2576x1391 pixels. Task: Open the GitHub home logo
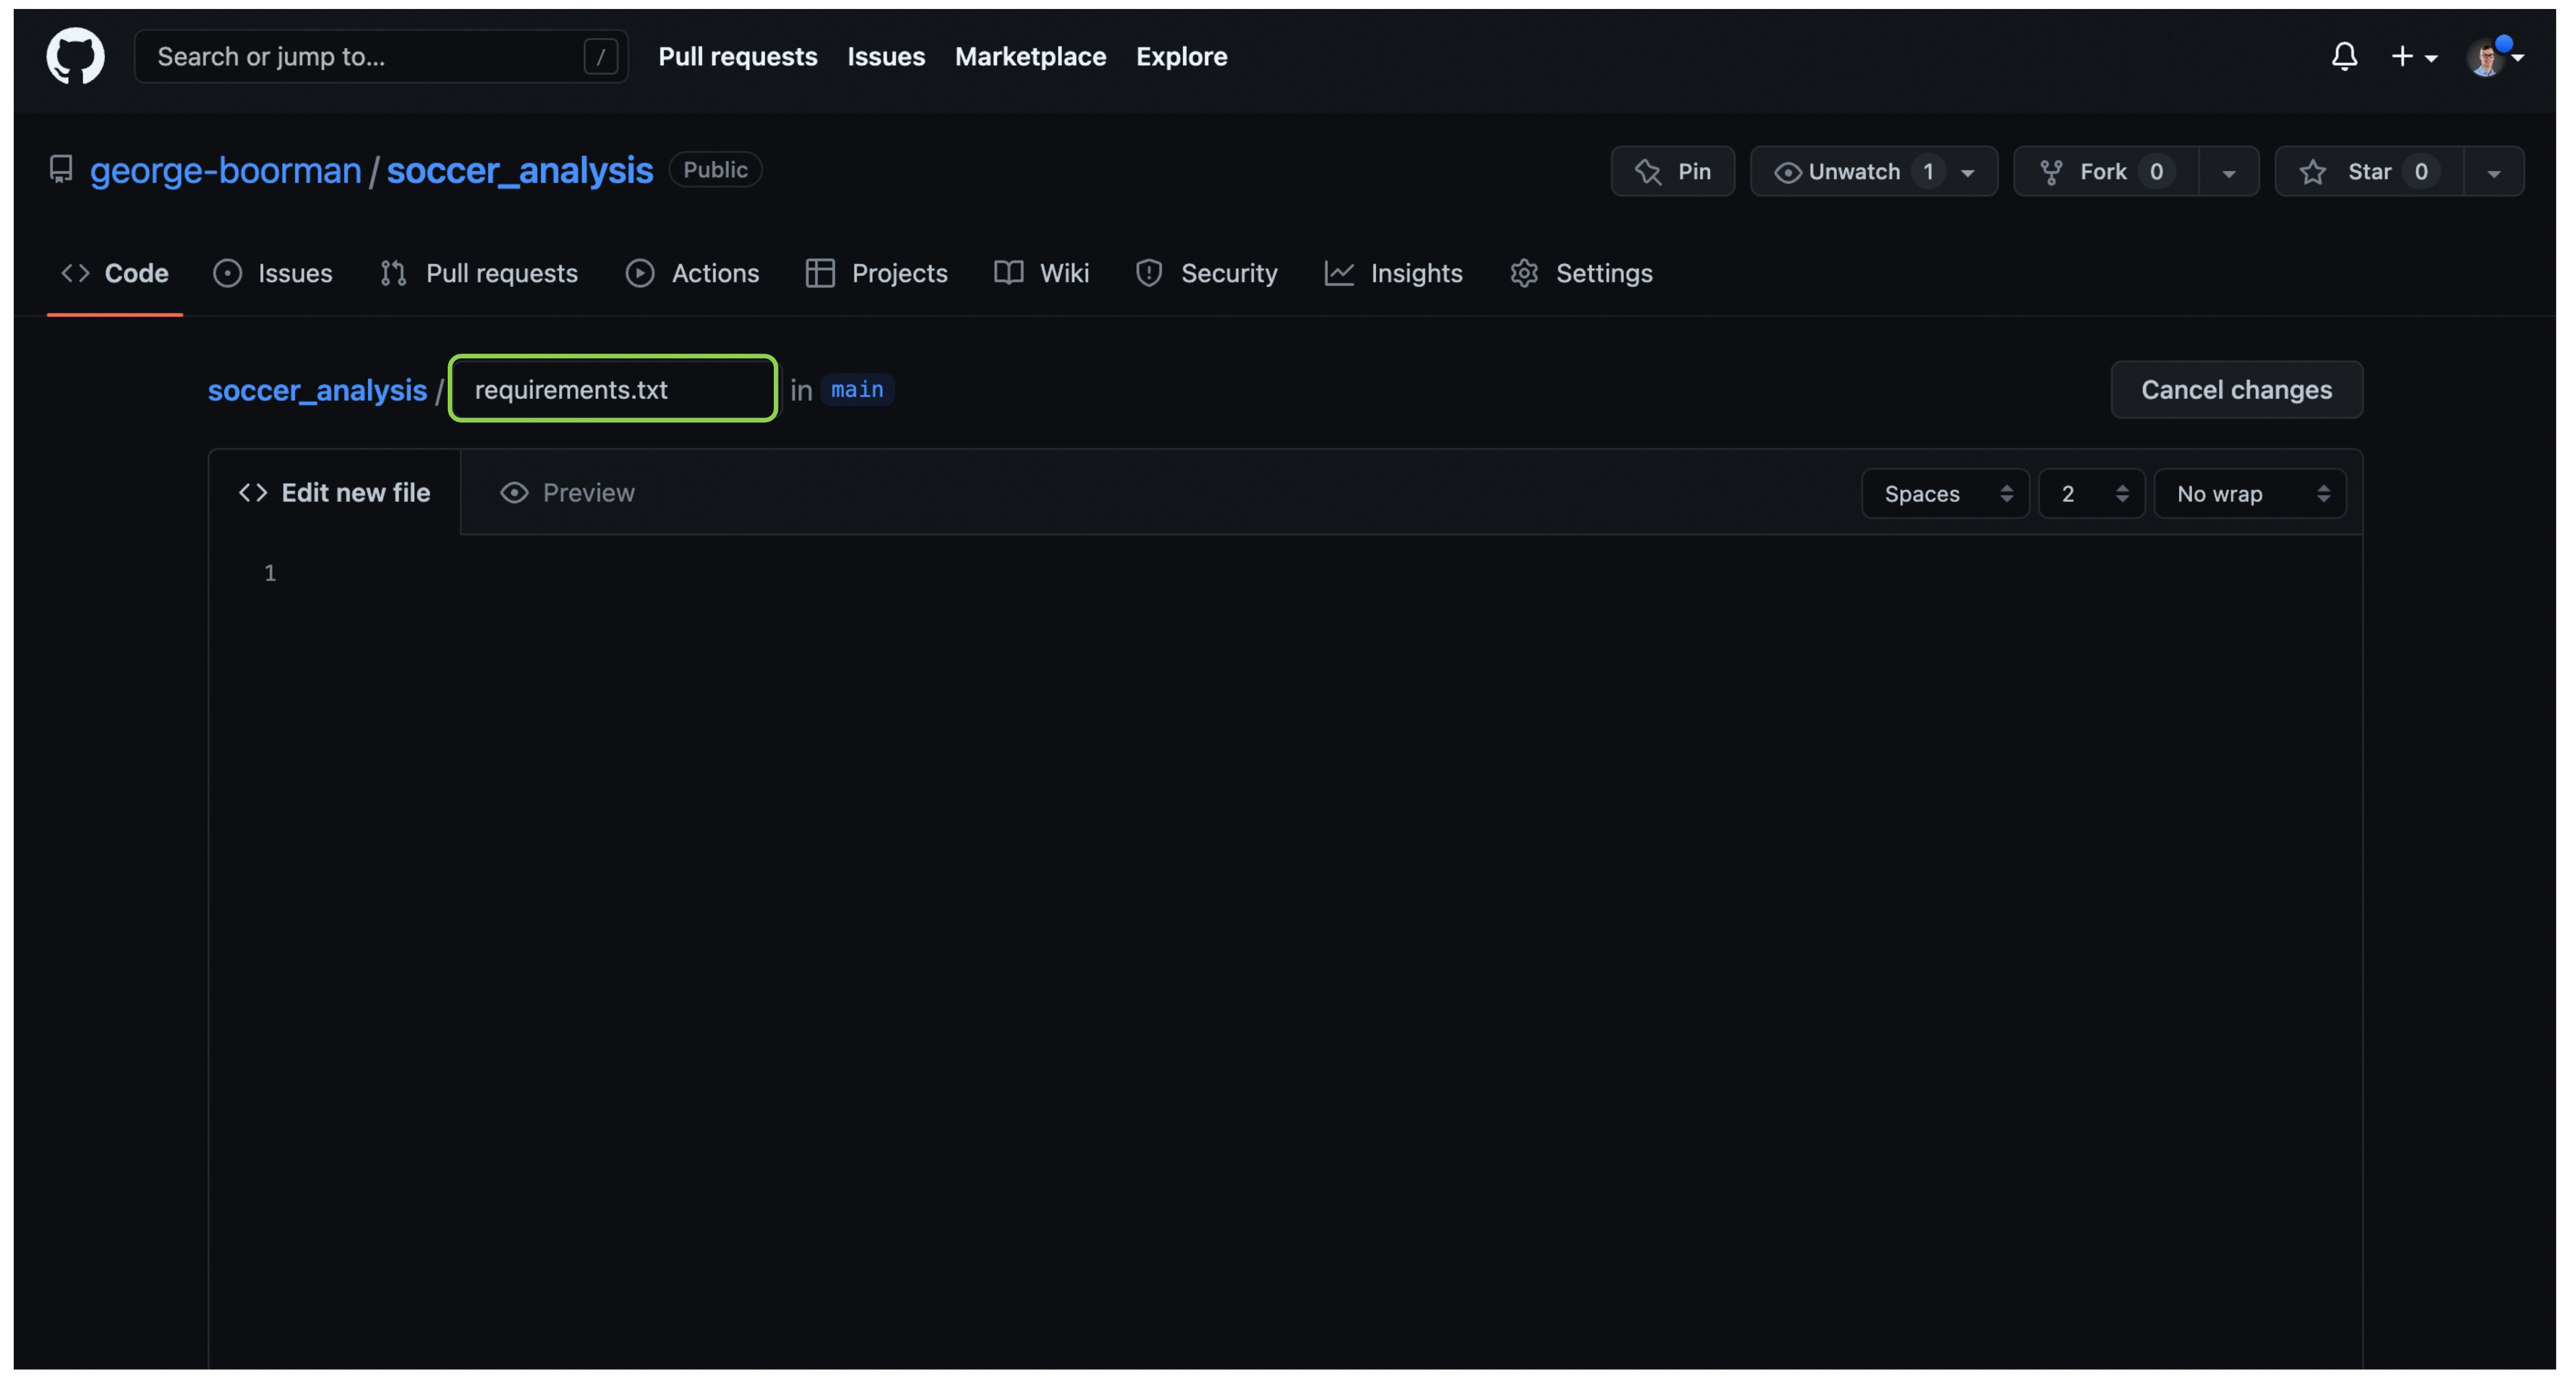tap(75, 56)
